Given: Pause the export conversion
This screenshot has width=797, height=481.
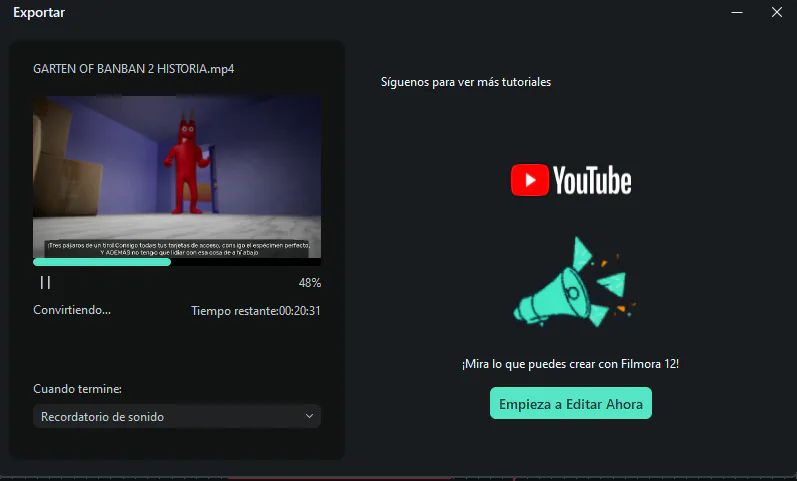Looking at the screenshot, I should click(45, 283).
